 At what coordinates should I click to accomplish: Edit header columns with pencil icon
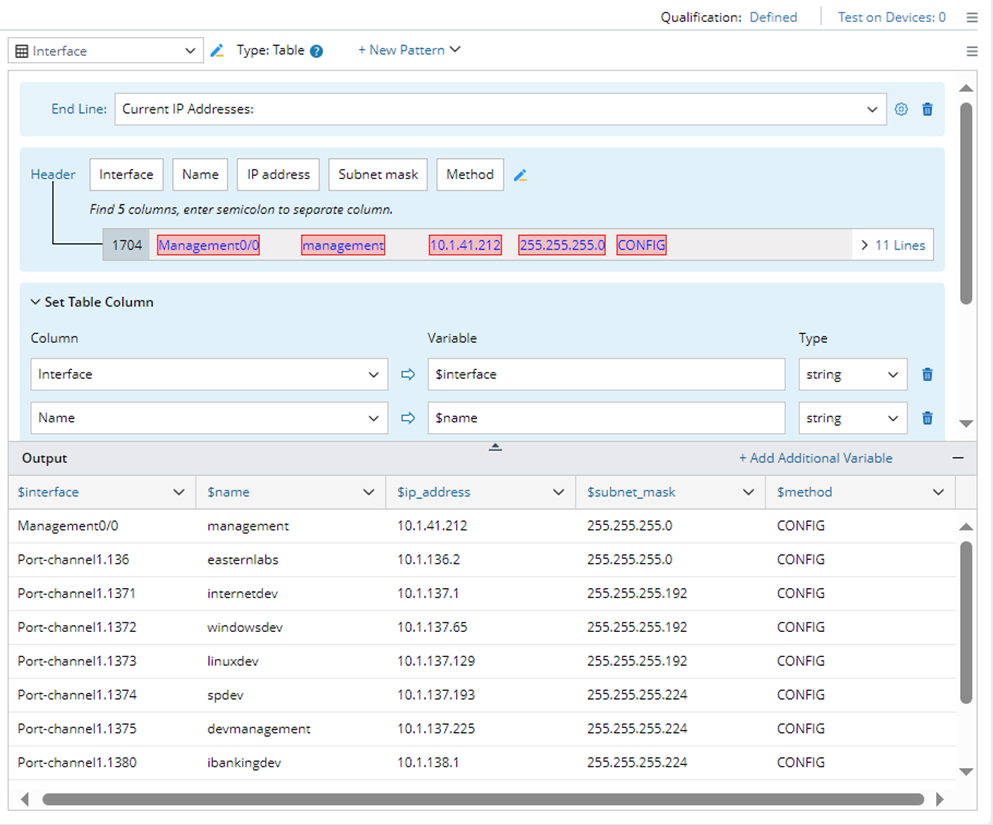pos(520,175)
